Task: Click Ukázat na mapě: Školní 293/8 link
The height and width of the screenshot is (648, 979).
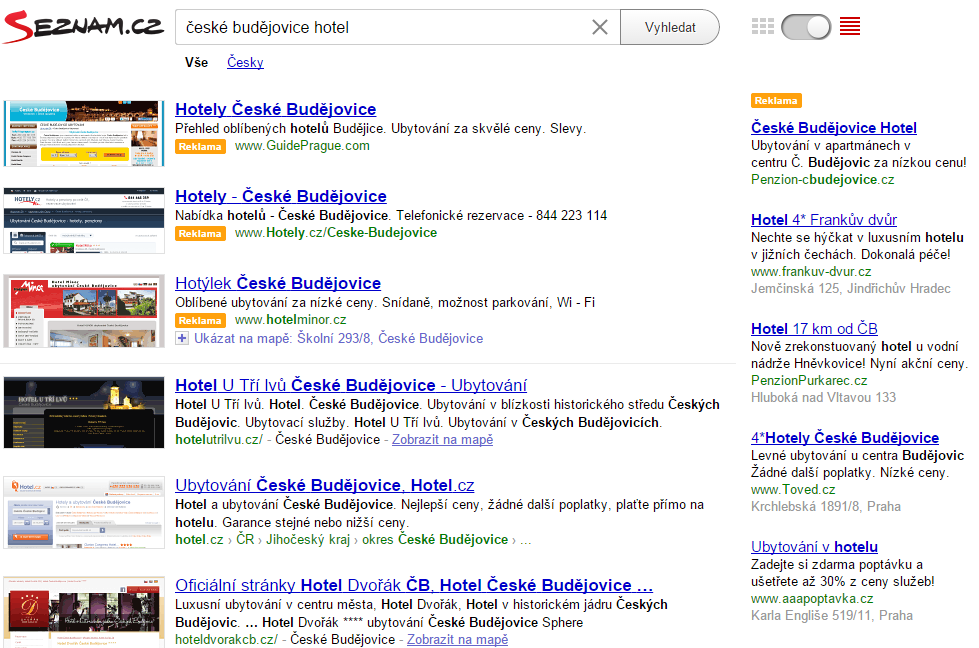Action: coord(338,338)
